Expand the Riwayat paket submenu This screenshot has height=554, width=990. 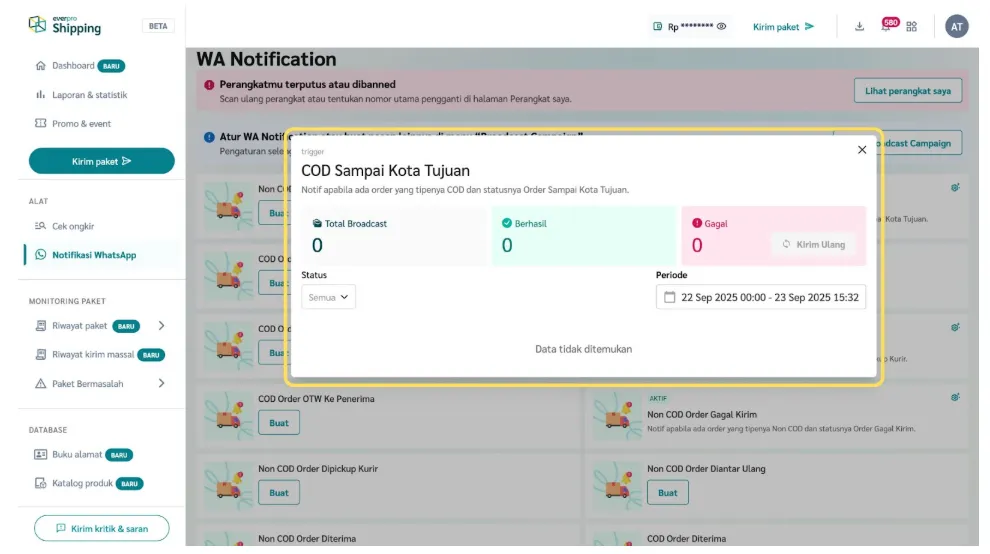162,326
